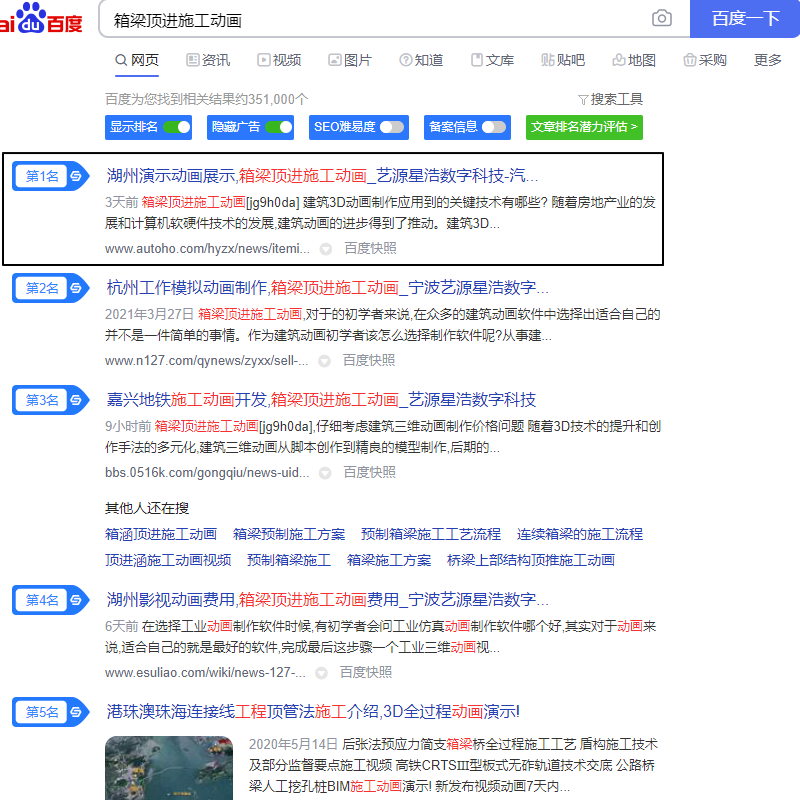
Task: Expand dropdown arrow after www.esuliao.com URL
Action: tap(321, 673)
